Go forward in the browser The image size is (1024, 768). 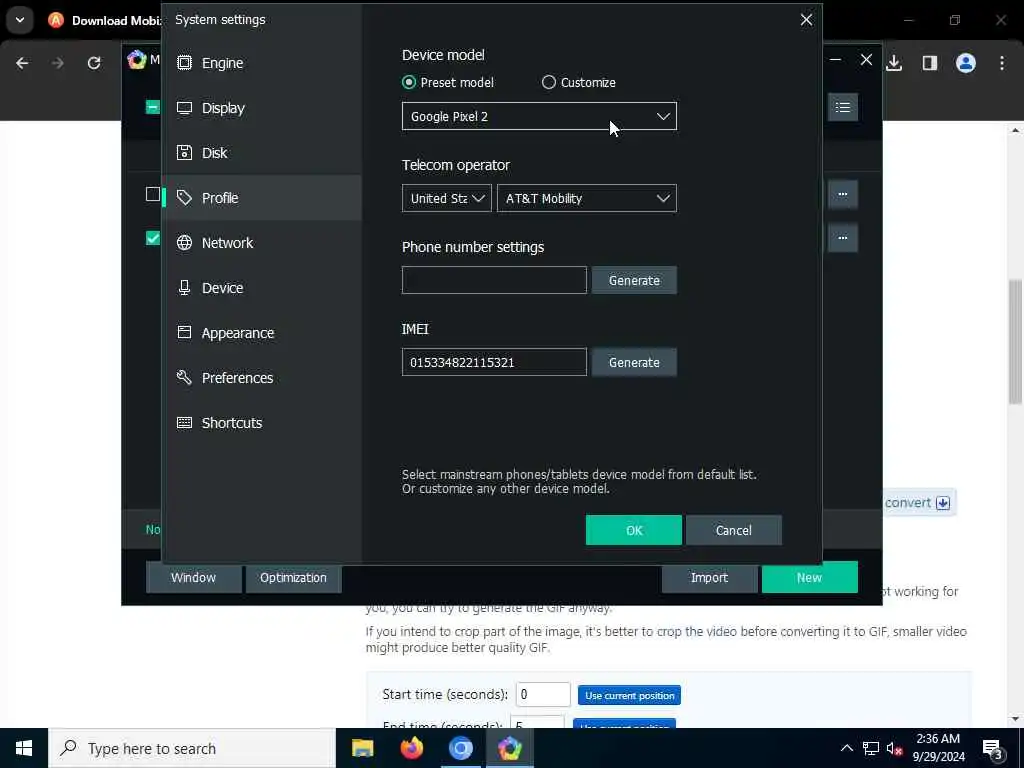(58, 63)
